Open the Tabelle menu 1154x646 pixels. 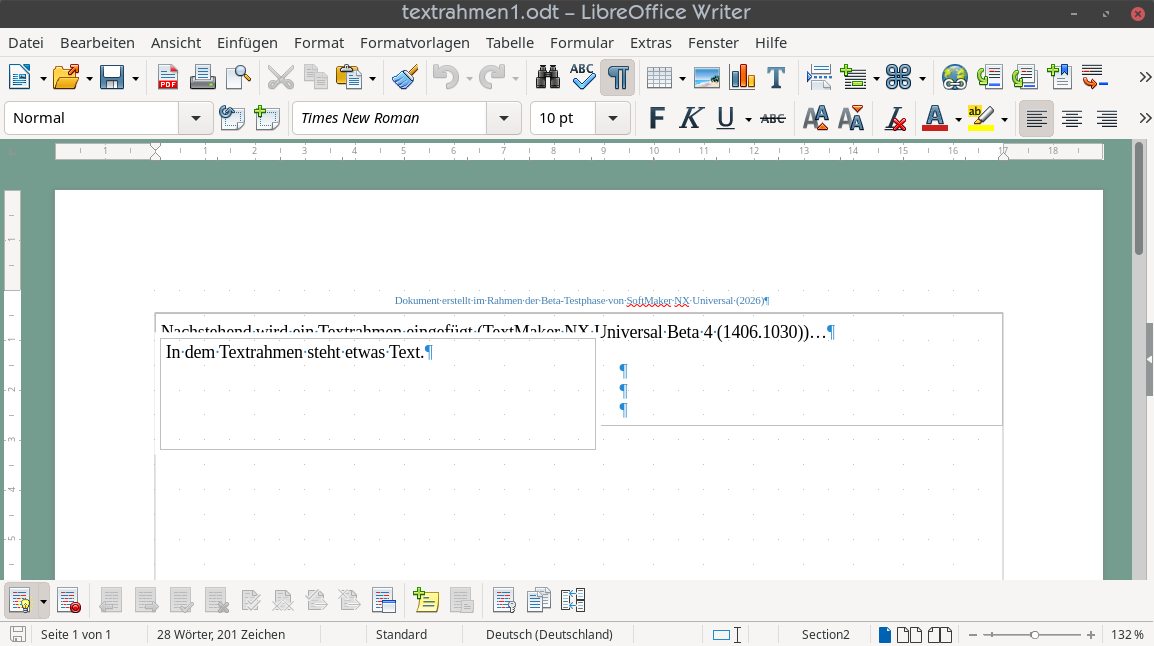tap(510, 43)
